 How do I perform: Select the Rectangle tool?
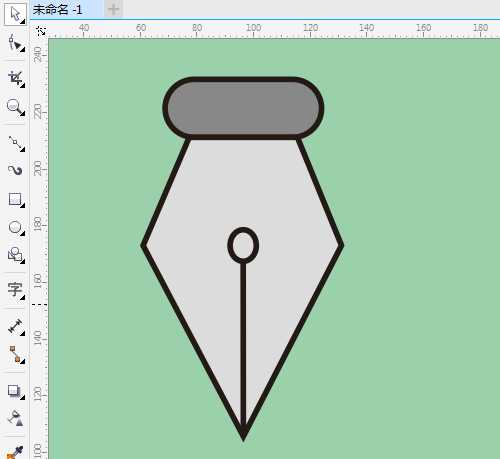[15, 199]
